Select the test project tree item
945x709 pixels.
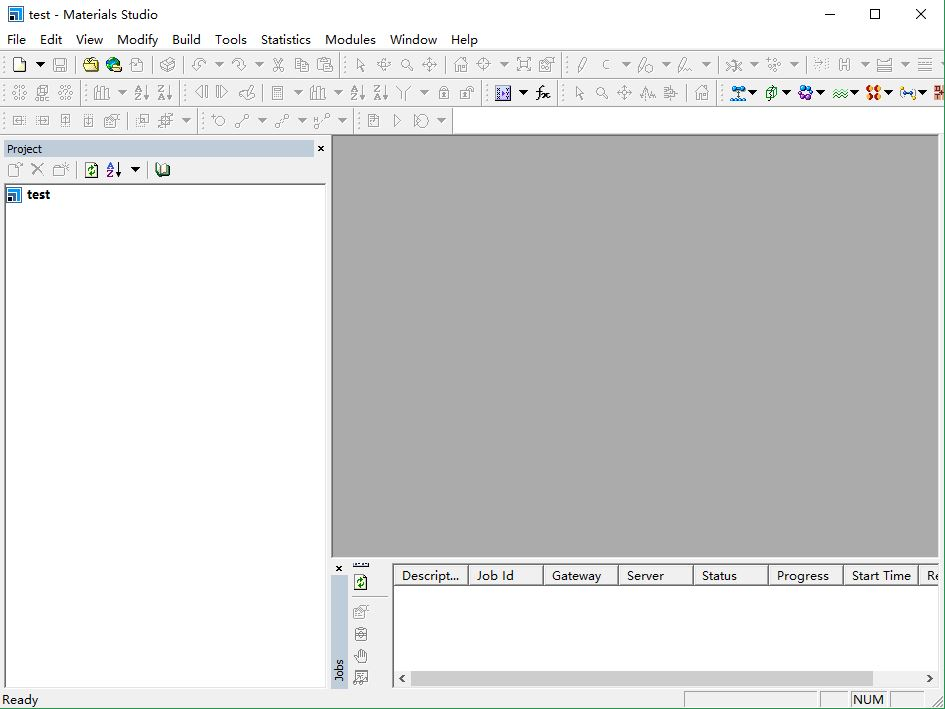click(38, 195)
